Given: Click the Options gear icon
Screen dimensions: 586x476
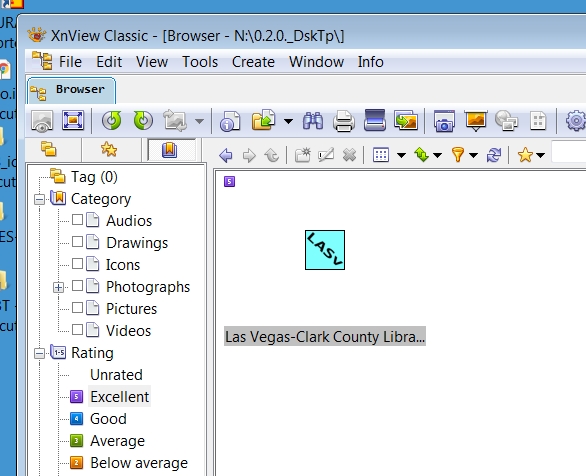Looking at the screenshot, I should click(576, 121).
